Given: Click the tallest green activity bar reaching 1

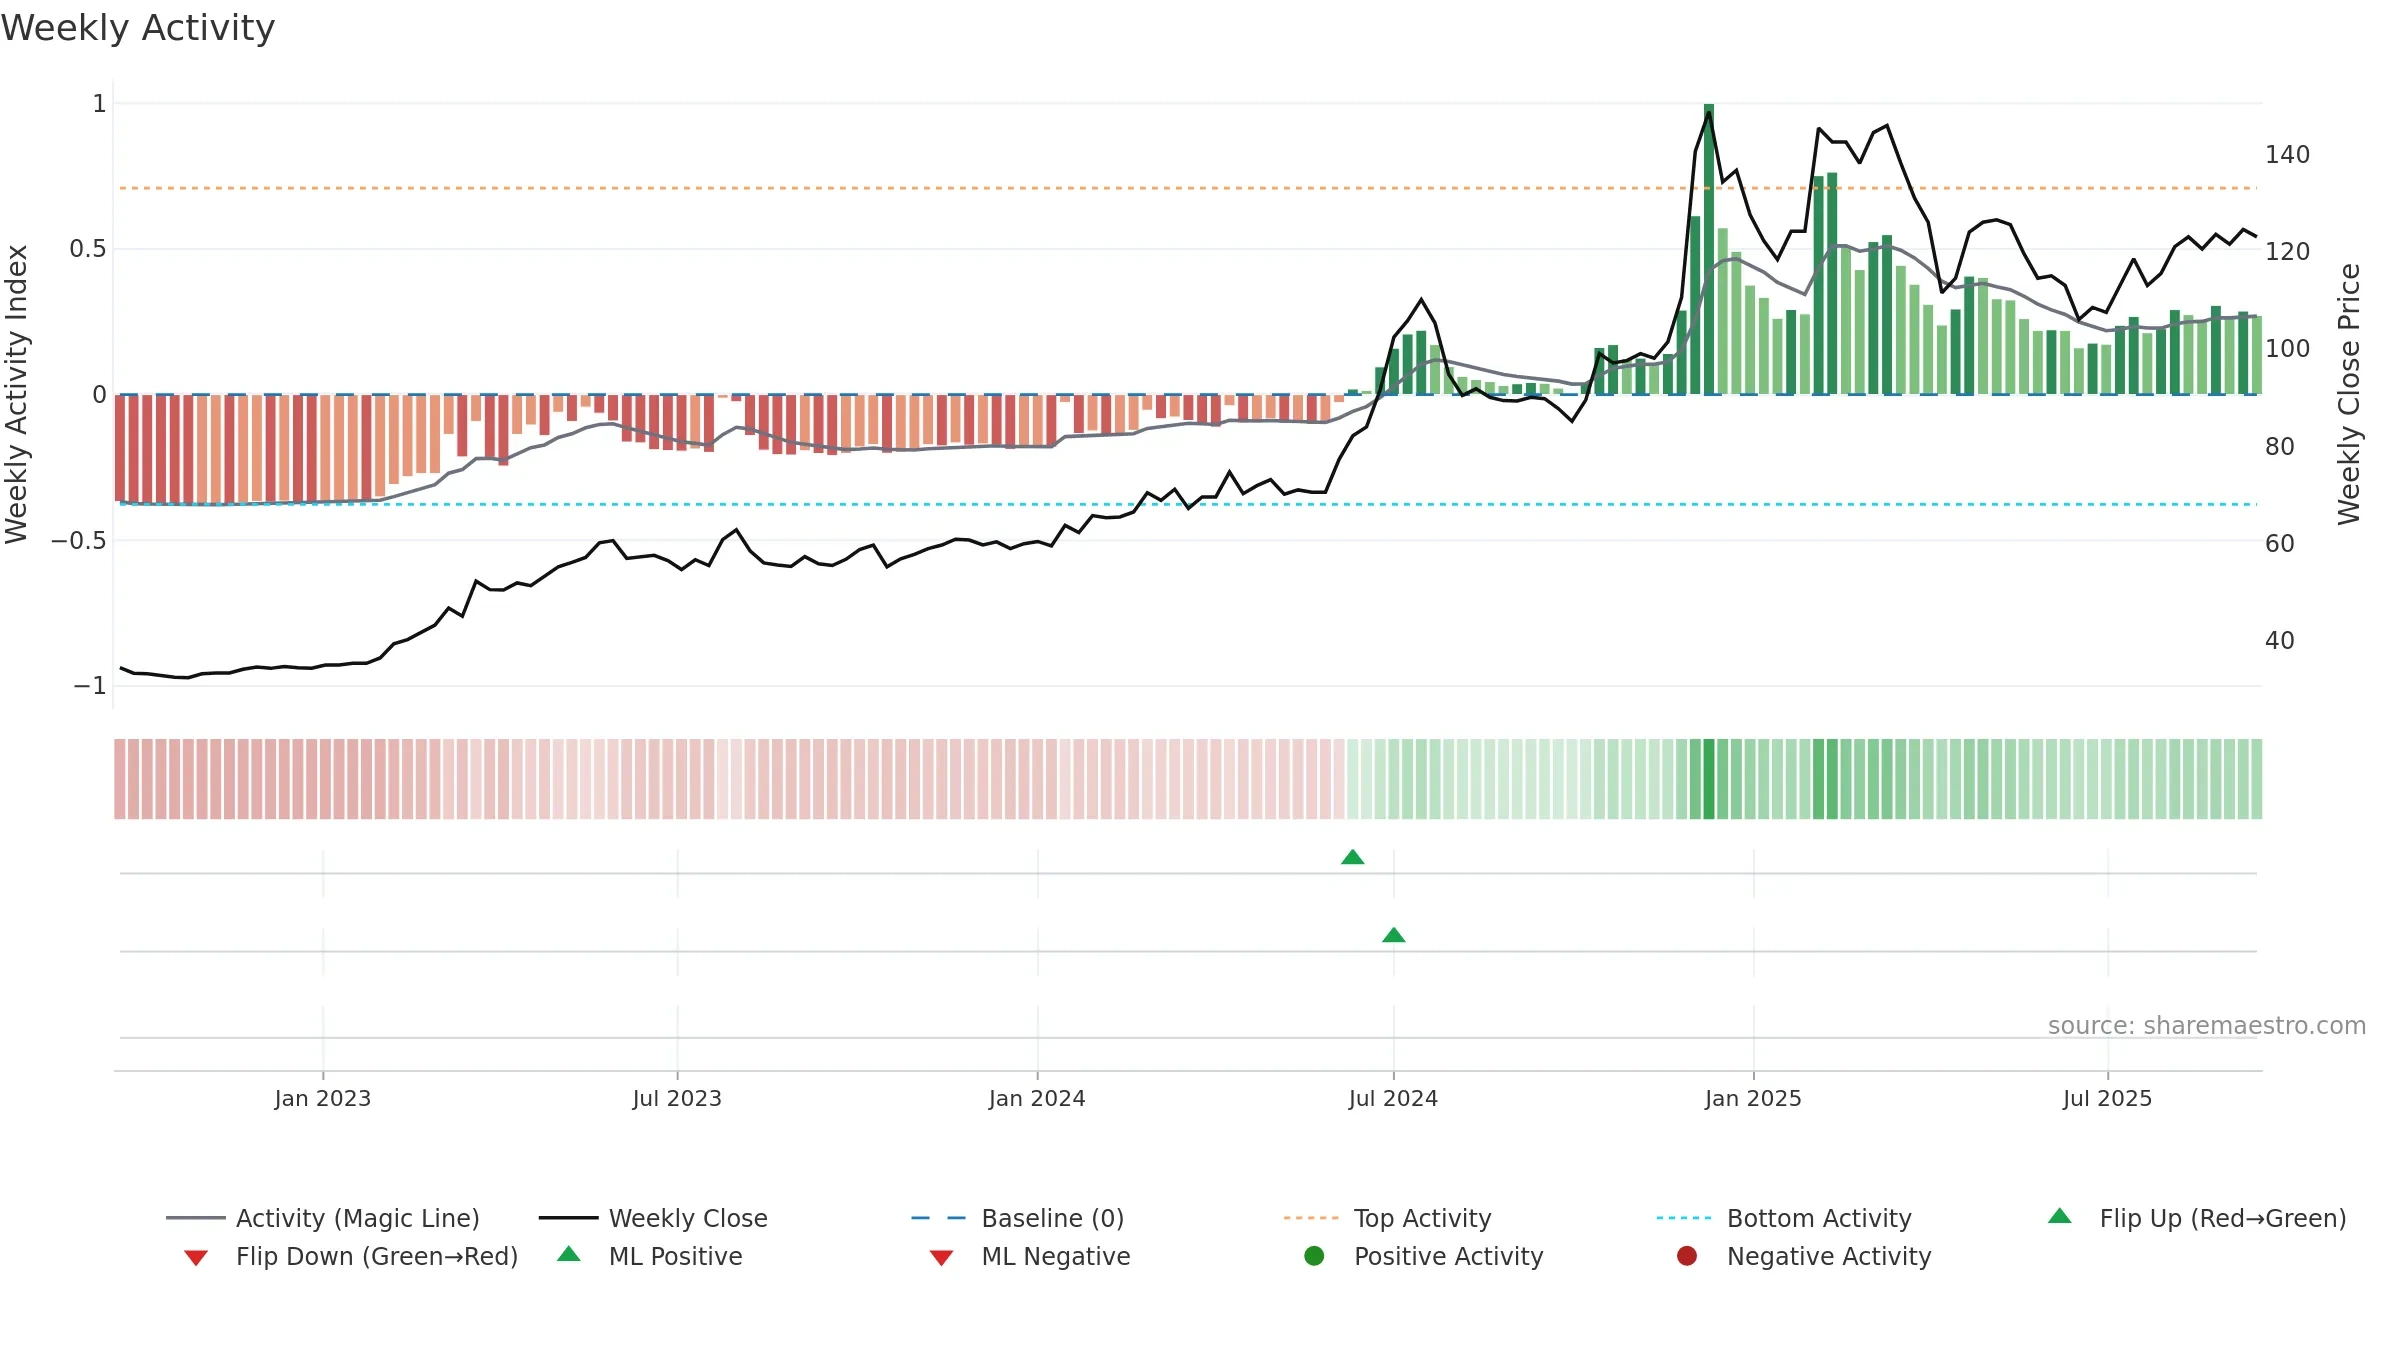Looking at the screenshot, I should 1709,249.
